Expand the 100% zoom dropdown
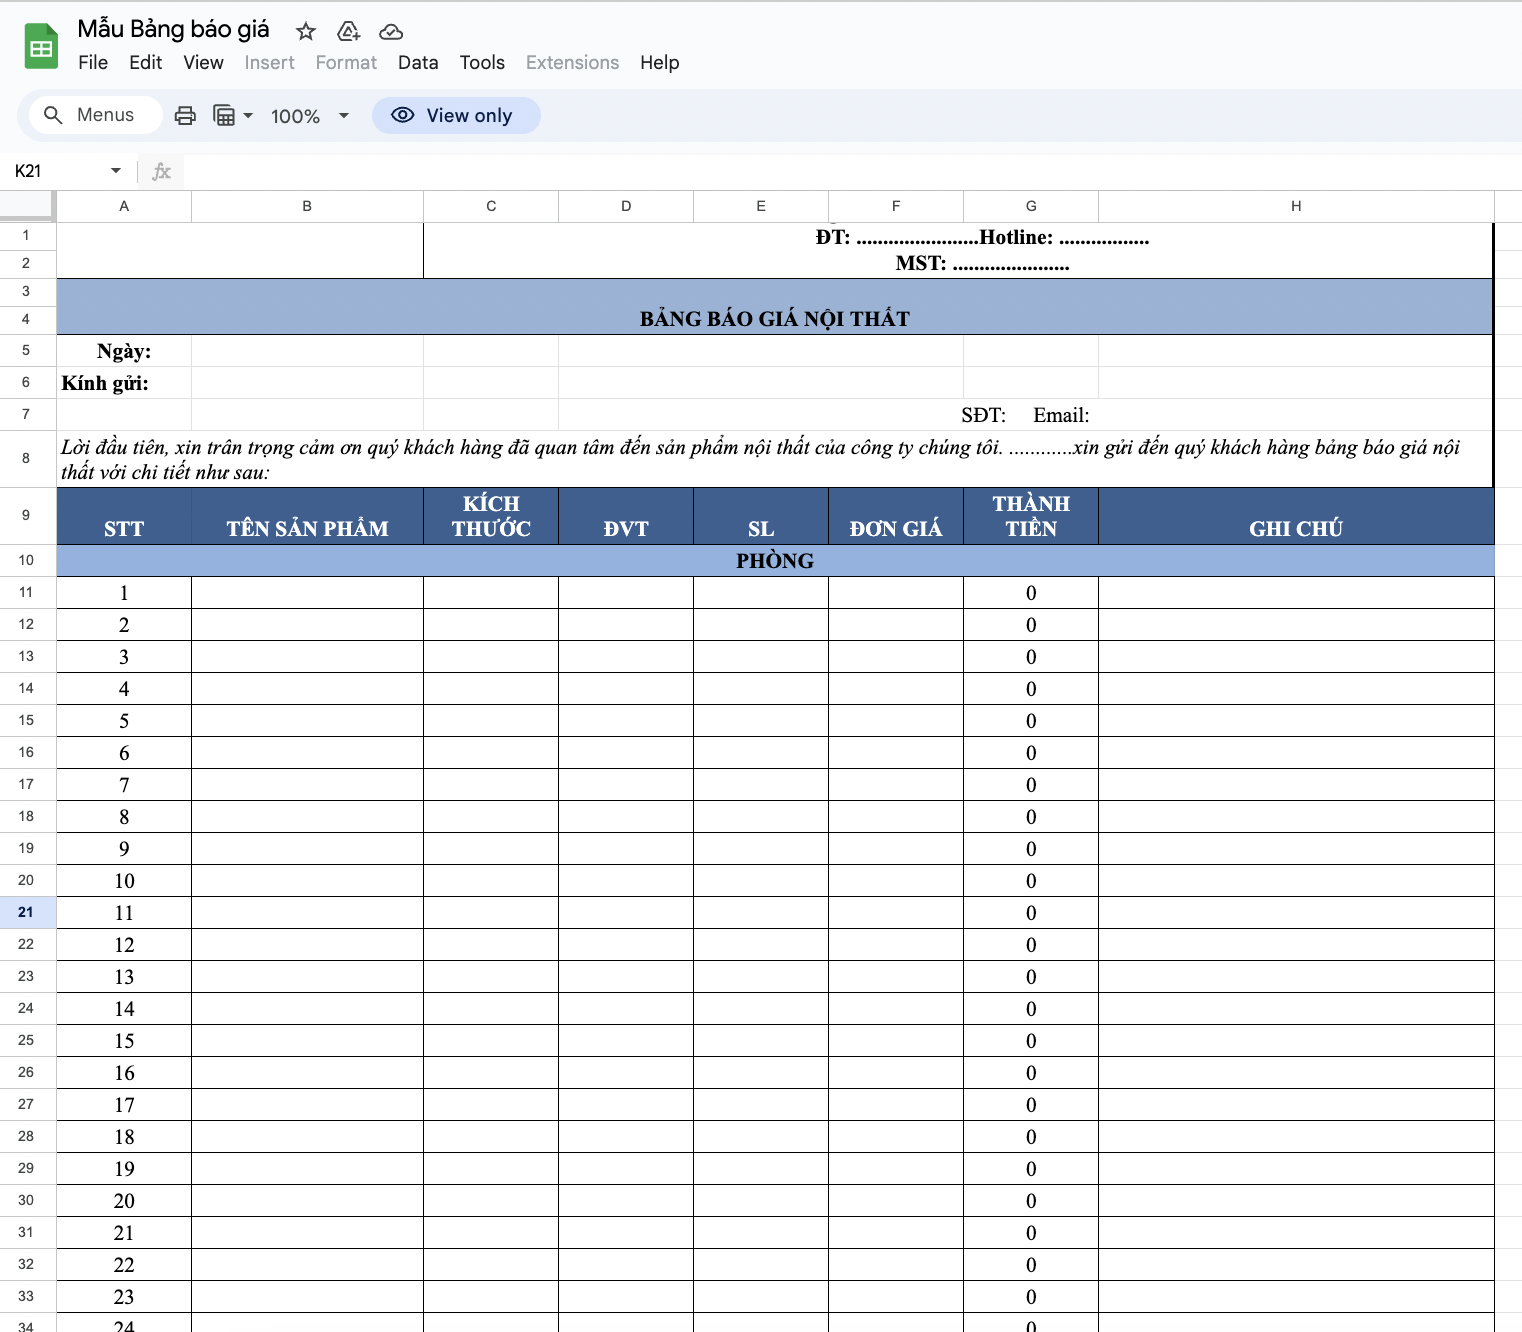 point(343,116)
